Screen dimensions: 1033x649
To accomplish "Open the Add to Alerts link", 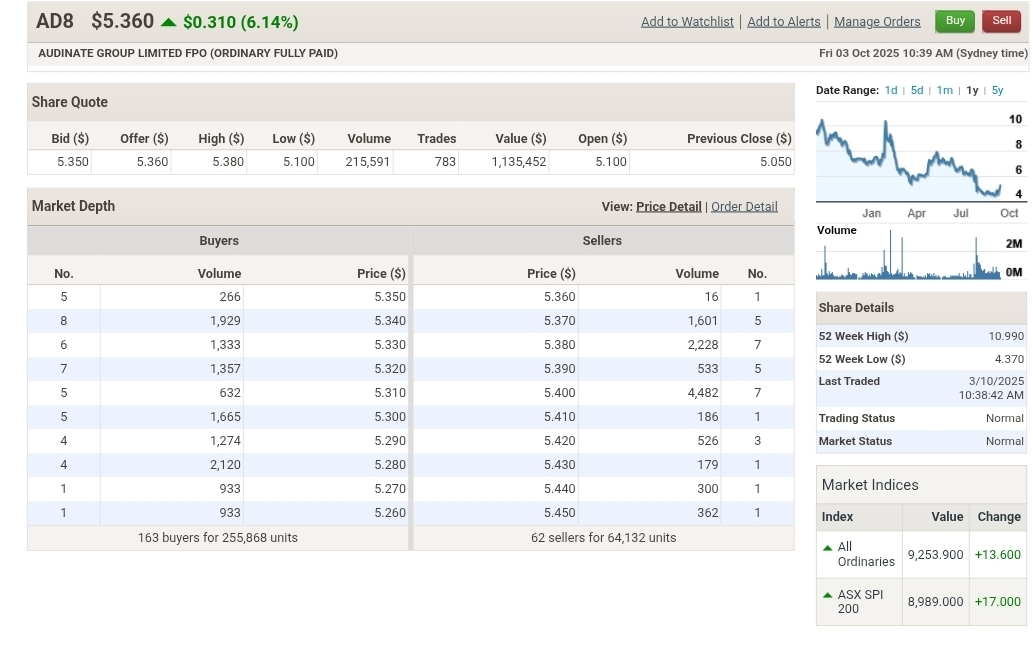I will click(783, 22).
